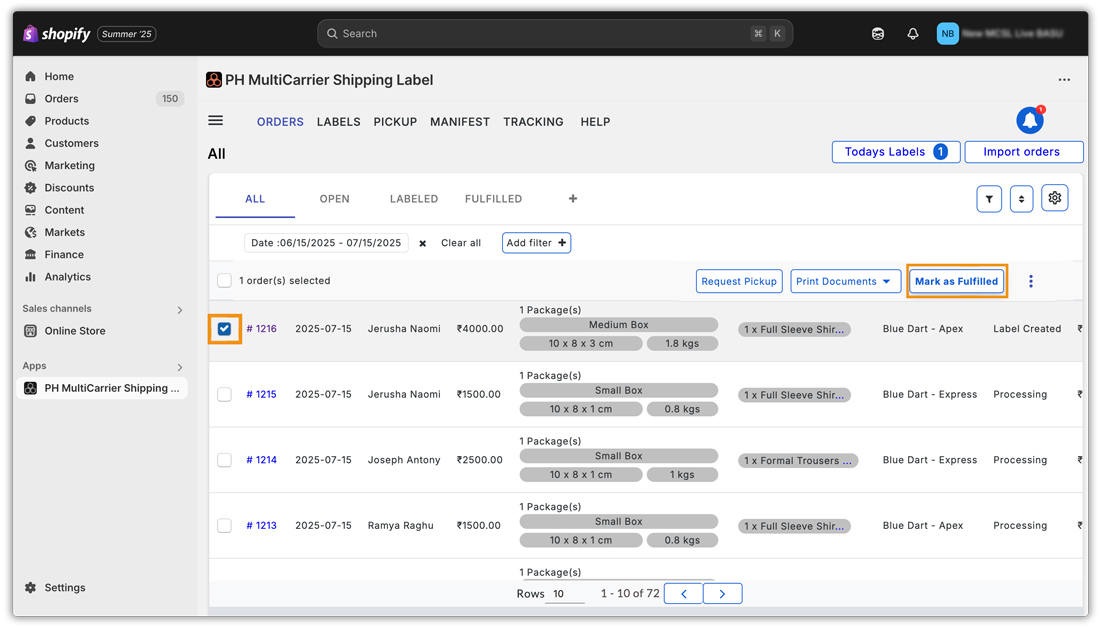Switch to the TRACKING menu
The height and width of the screenshot is (628, 1100).
click(533, 122)
